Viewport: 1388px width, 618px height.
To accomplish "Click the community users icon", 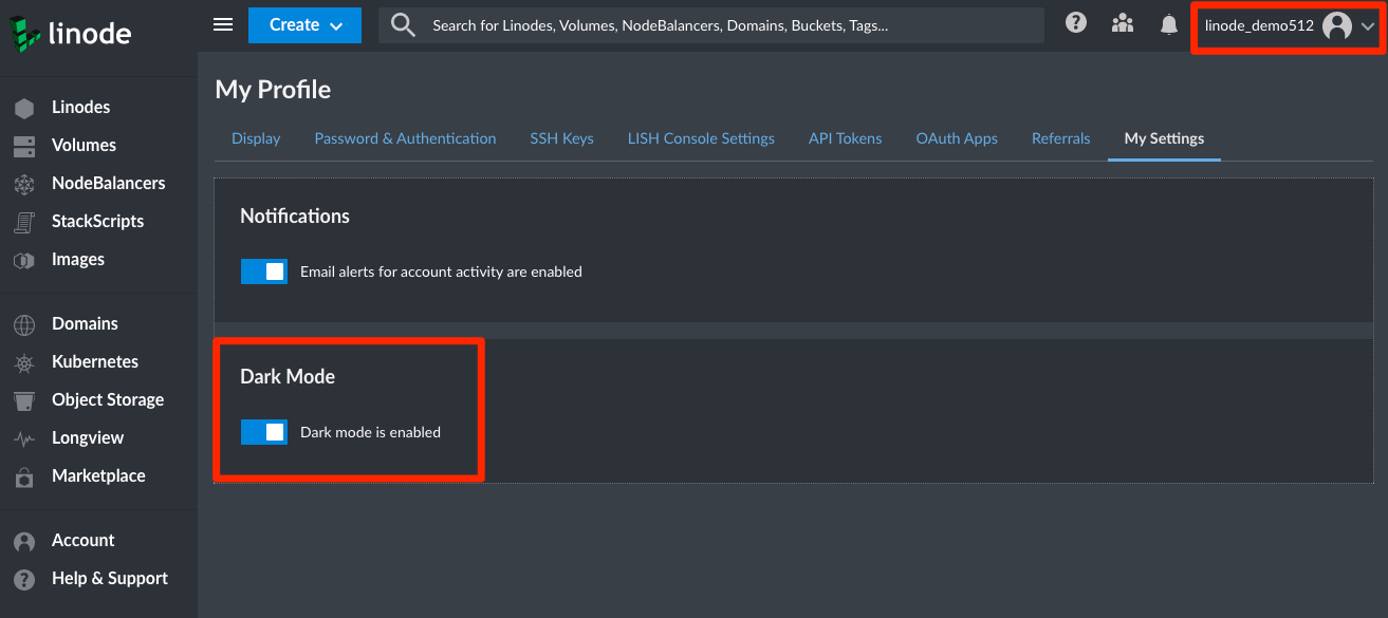I will point(1122,22).
